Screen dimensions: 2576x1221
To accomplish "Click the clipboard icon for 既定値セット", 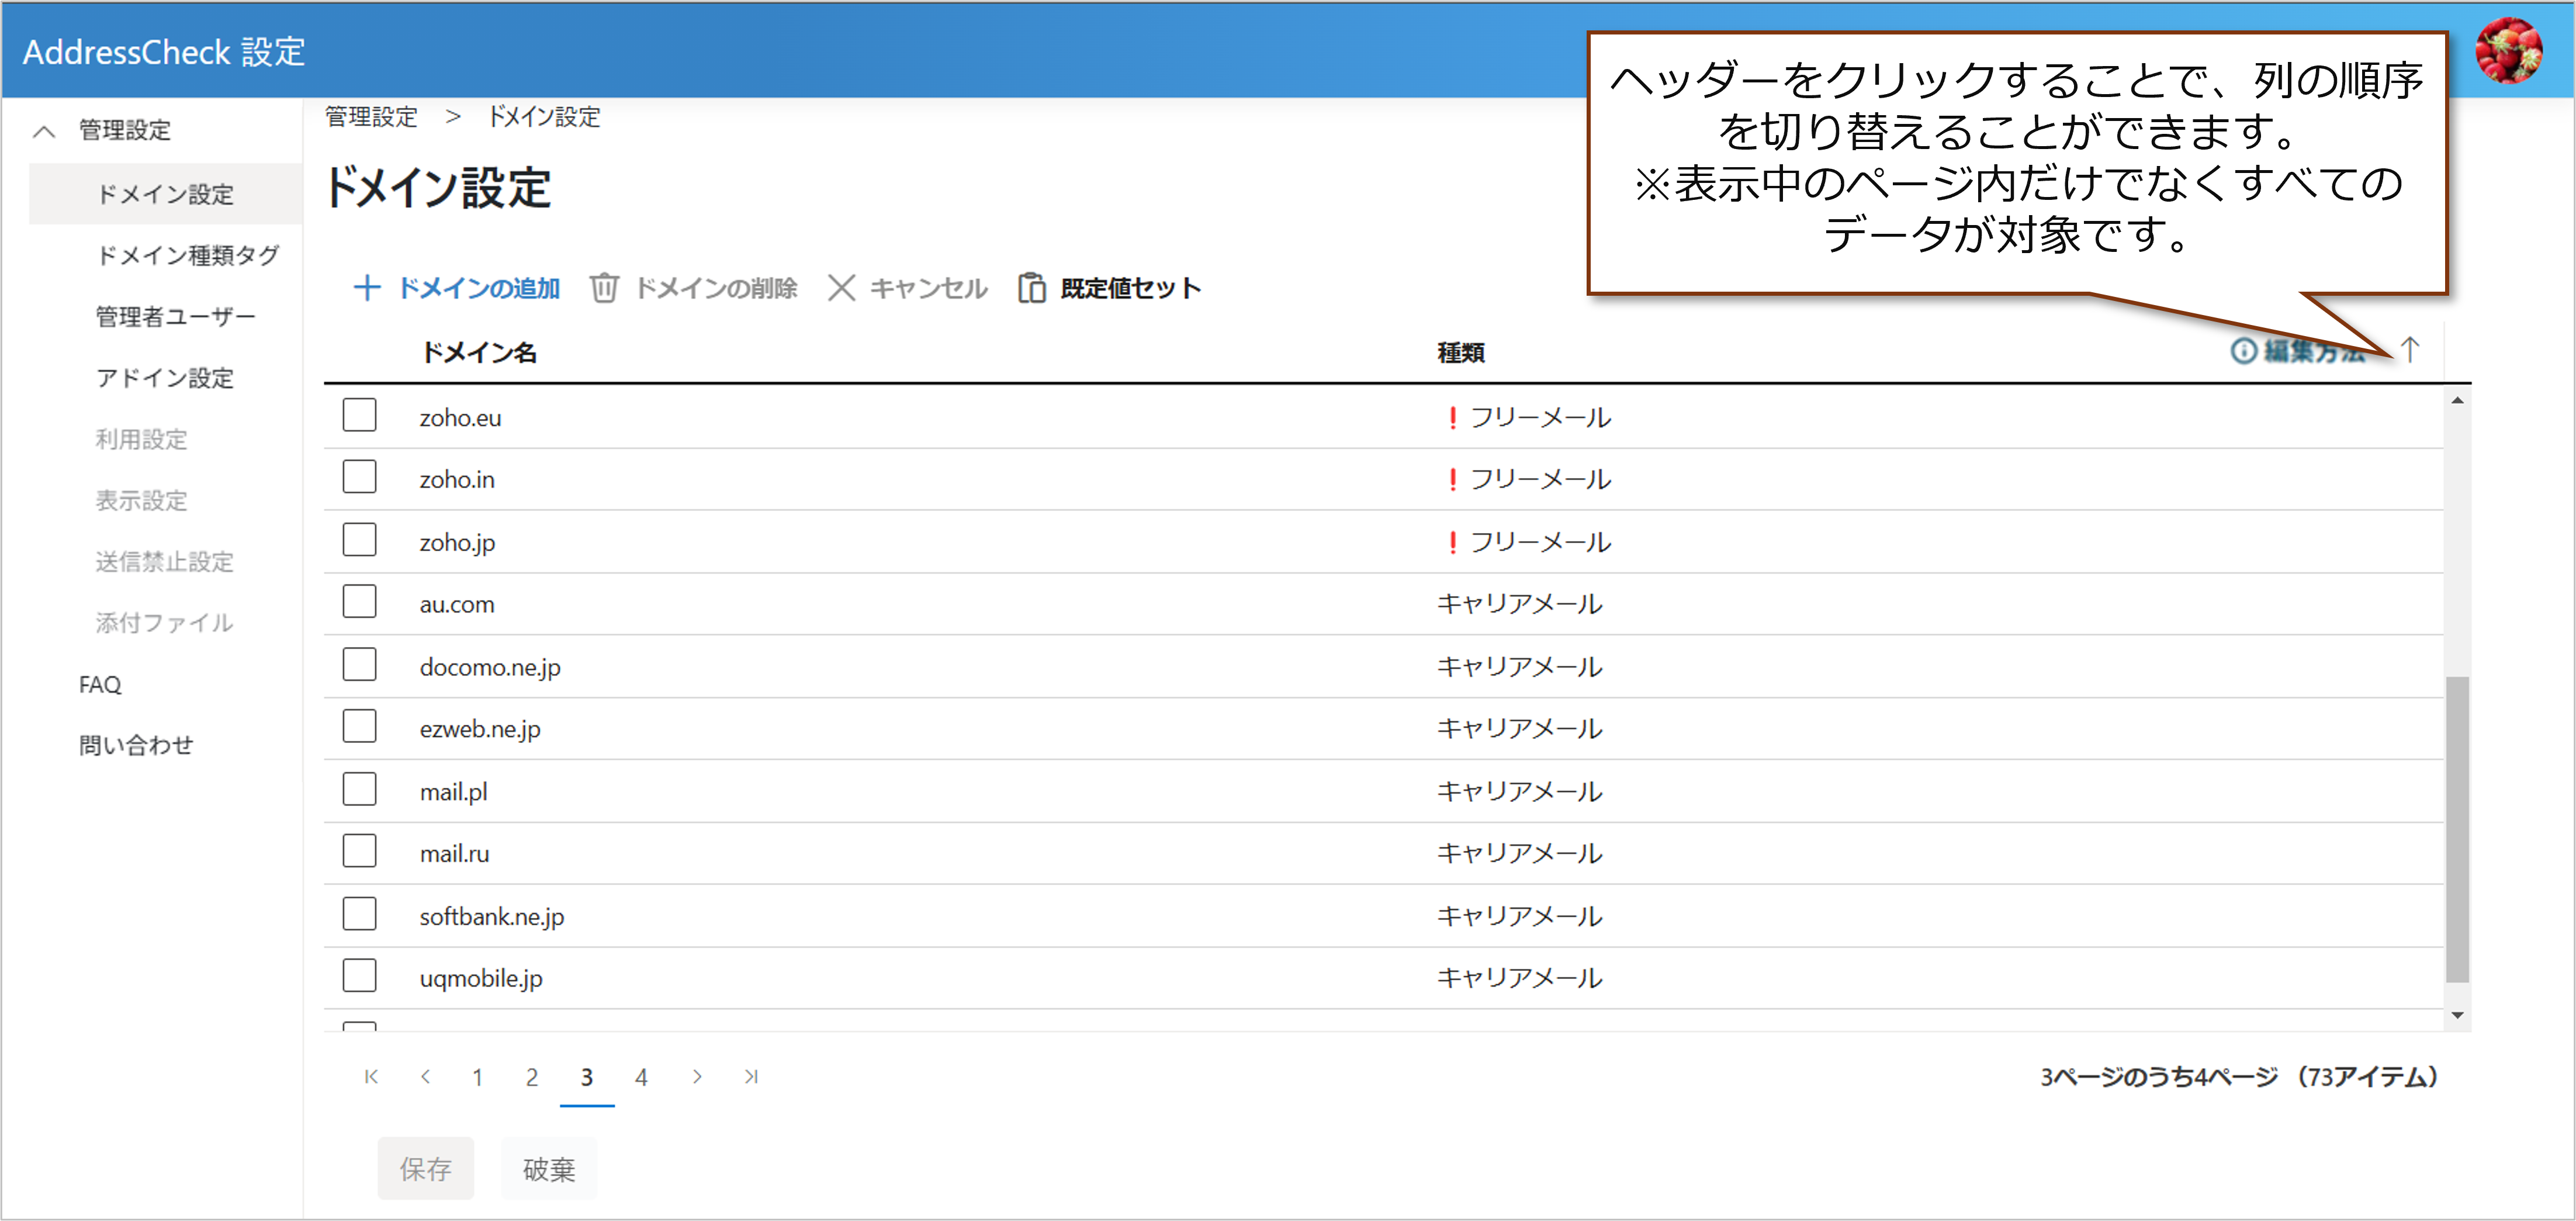I will click(x=1031, y=288).
